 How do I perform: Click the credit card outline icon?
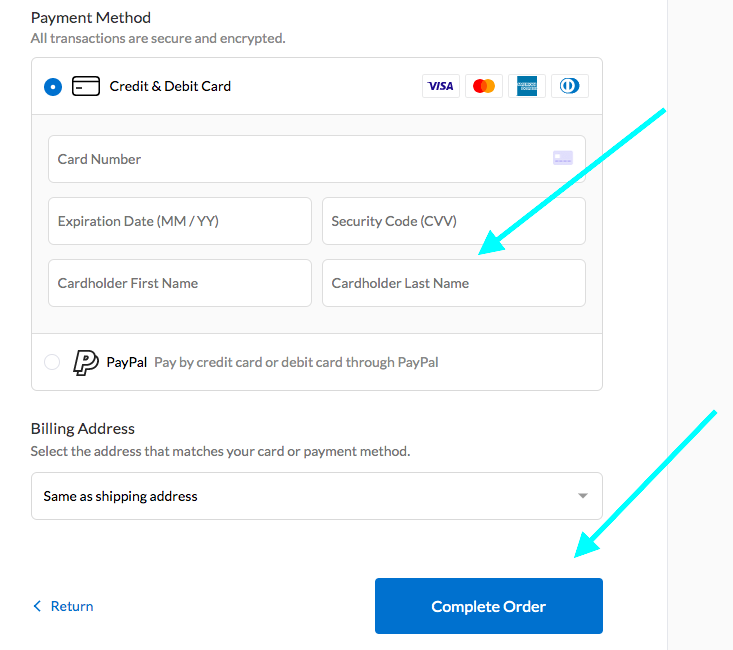(x=86, y=86)
